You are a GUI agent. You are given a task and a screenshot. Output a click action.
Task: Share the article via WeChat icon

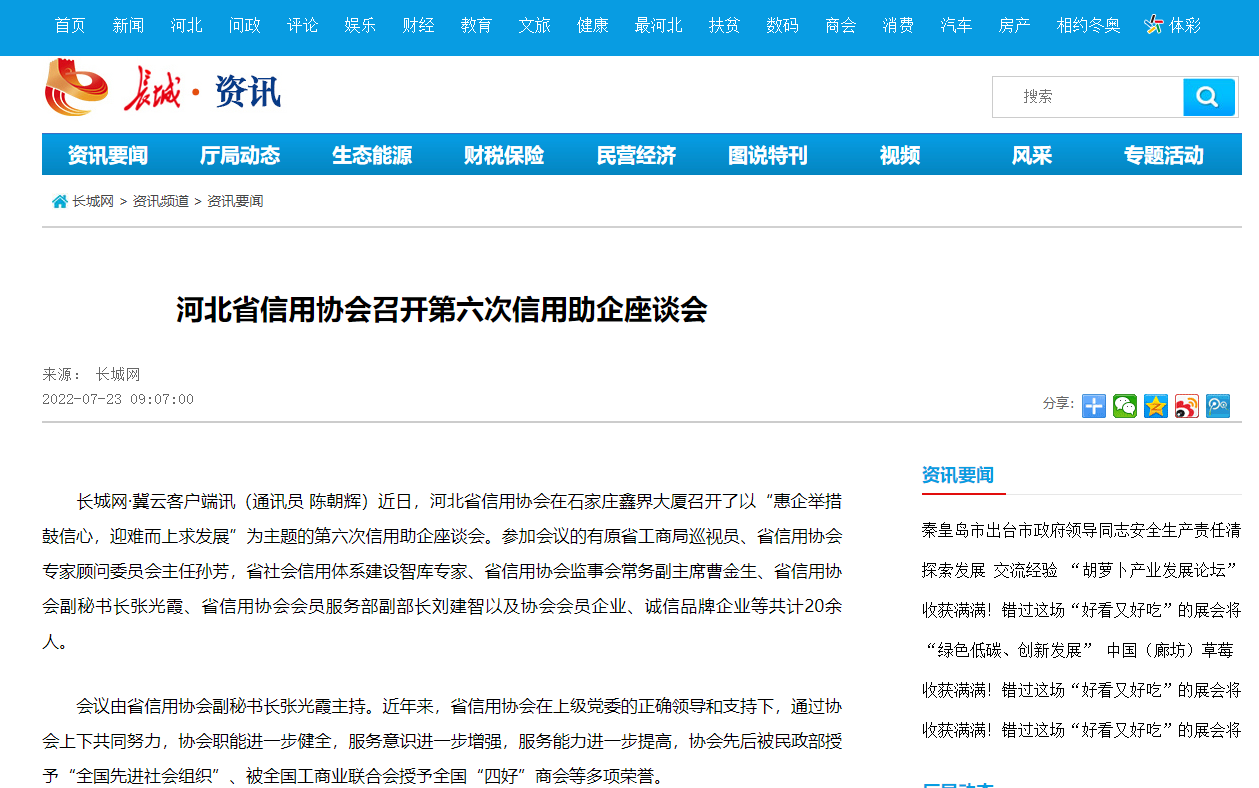pyautogui.click(x=1125, y=405)
